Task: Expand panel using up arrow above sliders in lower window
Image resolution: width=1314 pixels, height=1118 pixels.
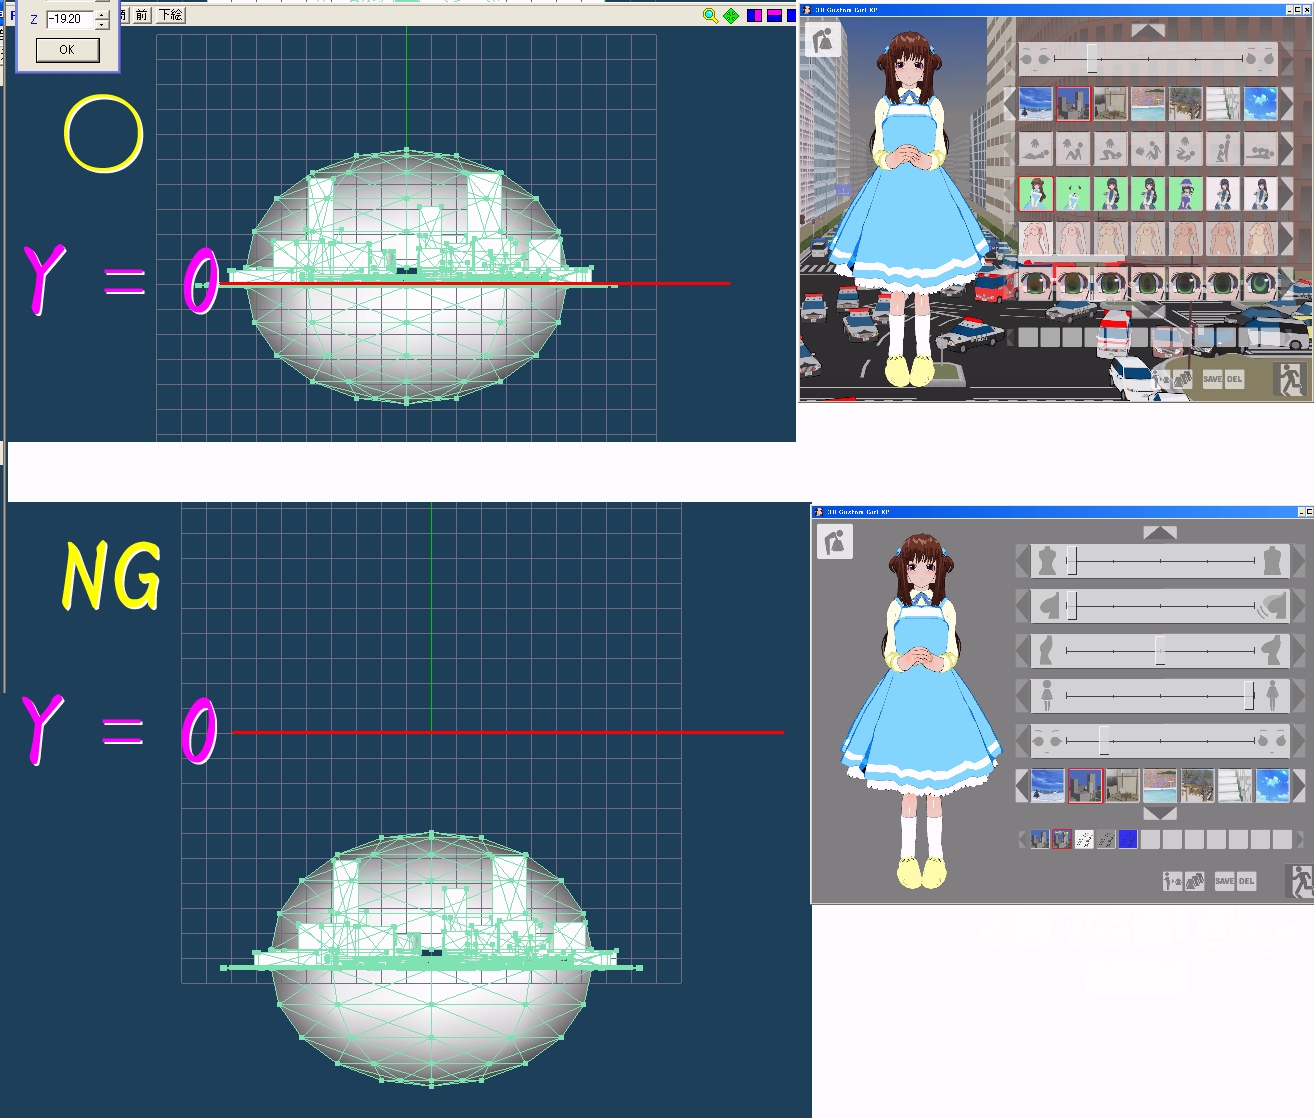Action: (x=1160, y=533)
